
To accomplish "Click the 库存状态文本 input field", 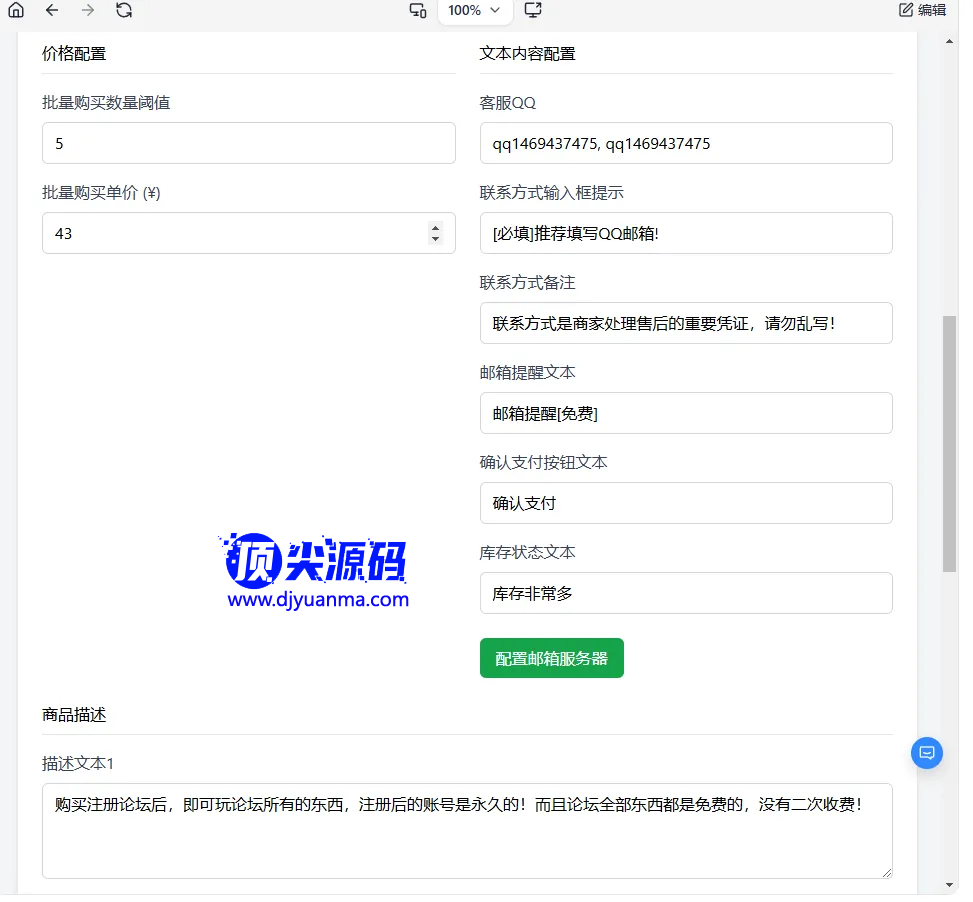I will click(x=685, y=593).
